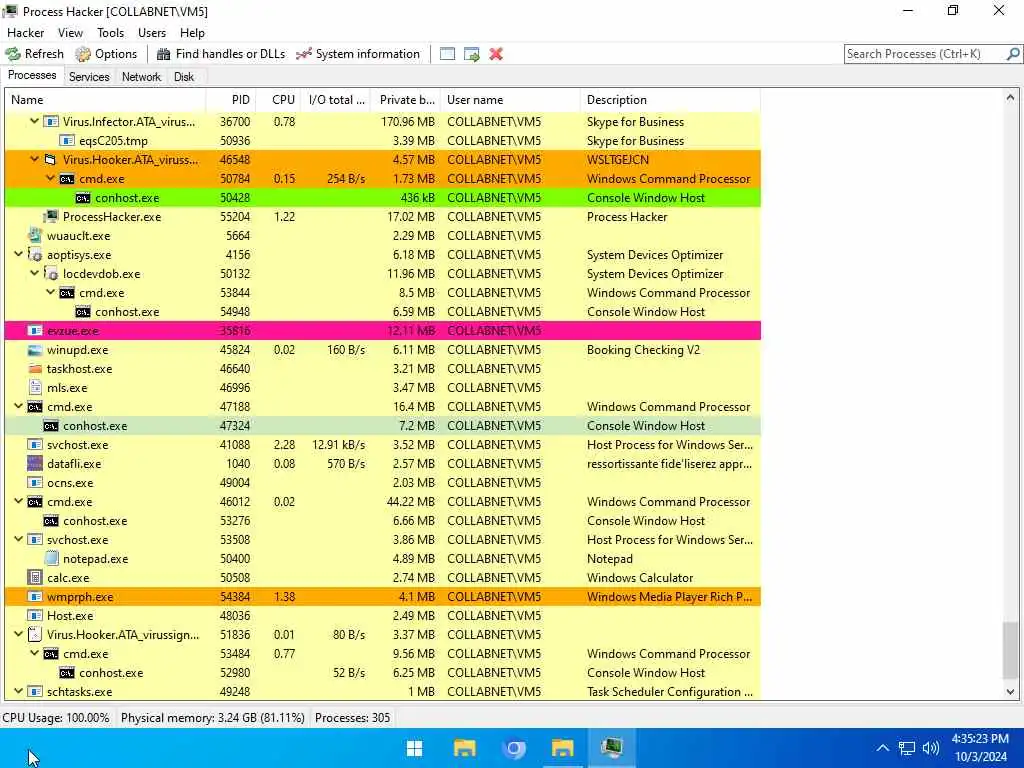Switch to the Disk tab
This screenshot has height=768, width=1024.
pyautogui.click(x=184, y=77)
